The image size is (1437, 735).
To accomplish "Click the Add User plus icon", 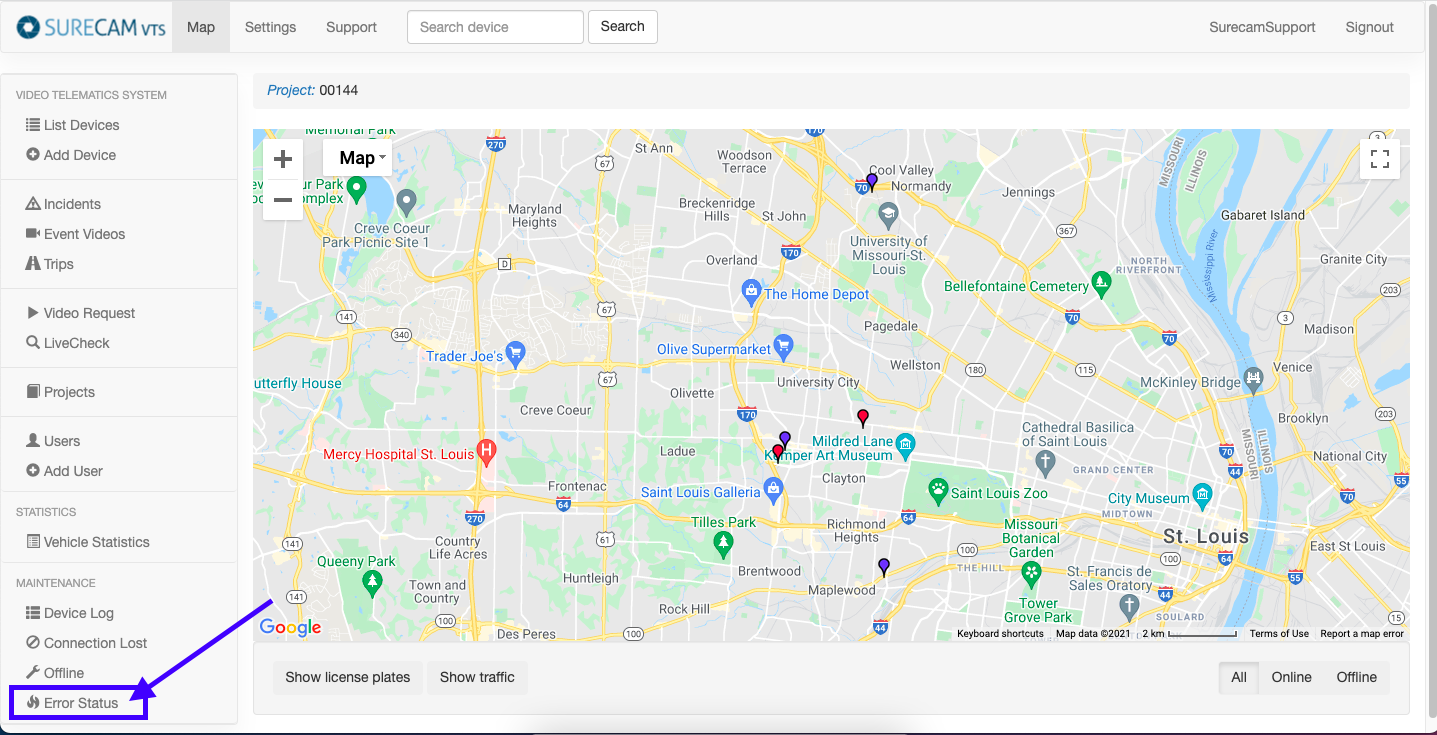I will click(33, 471).
